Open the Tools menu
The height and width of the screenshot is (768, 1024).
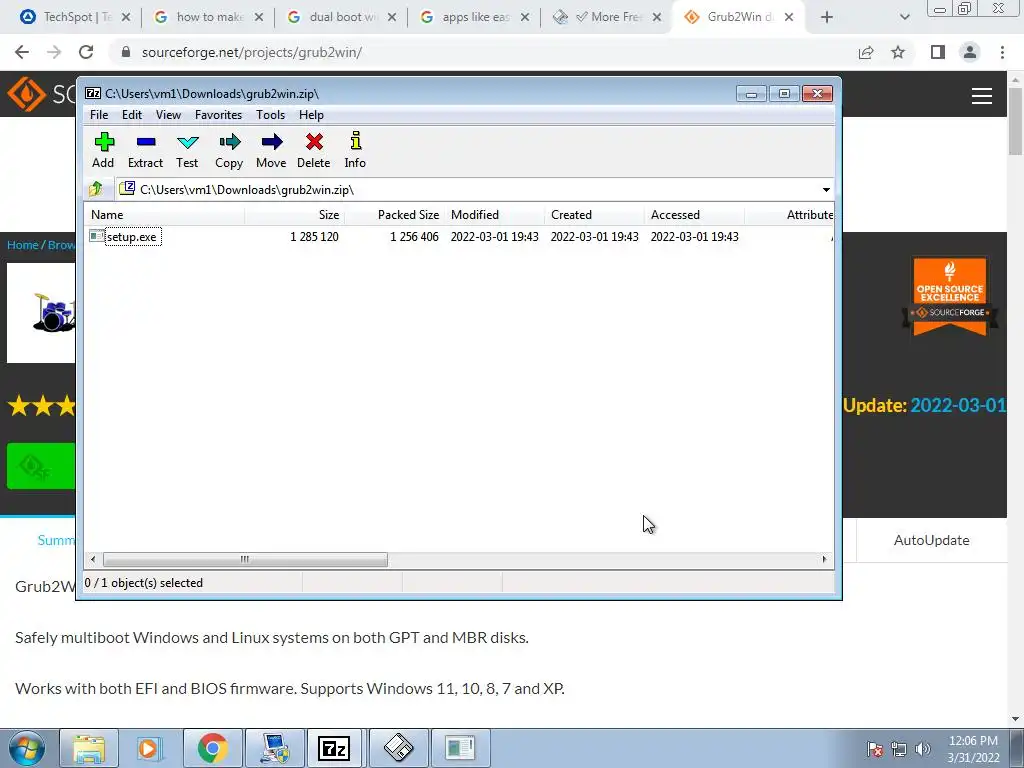(x=270, y=115)
